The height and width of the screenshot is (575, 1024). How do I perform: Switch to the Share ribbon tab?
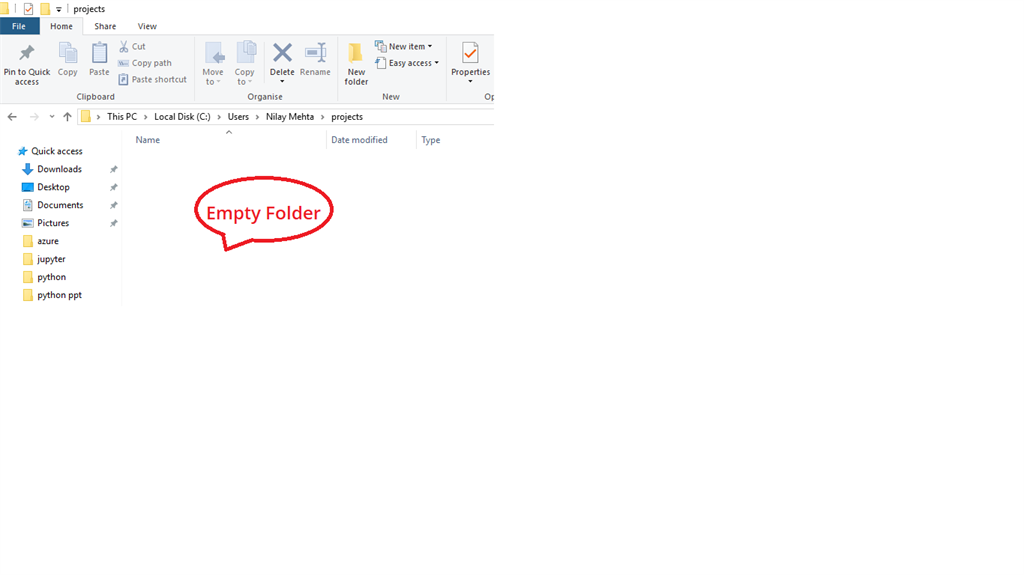pyautogui.click(x=105, y=26)
